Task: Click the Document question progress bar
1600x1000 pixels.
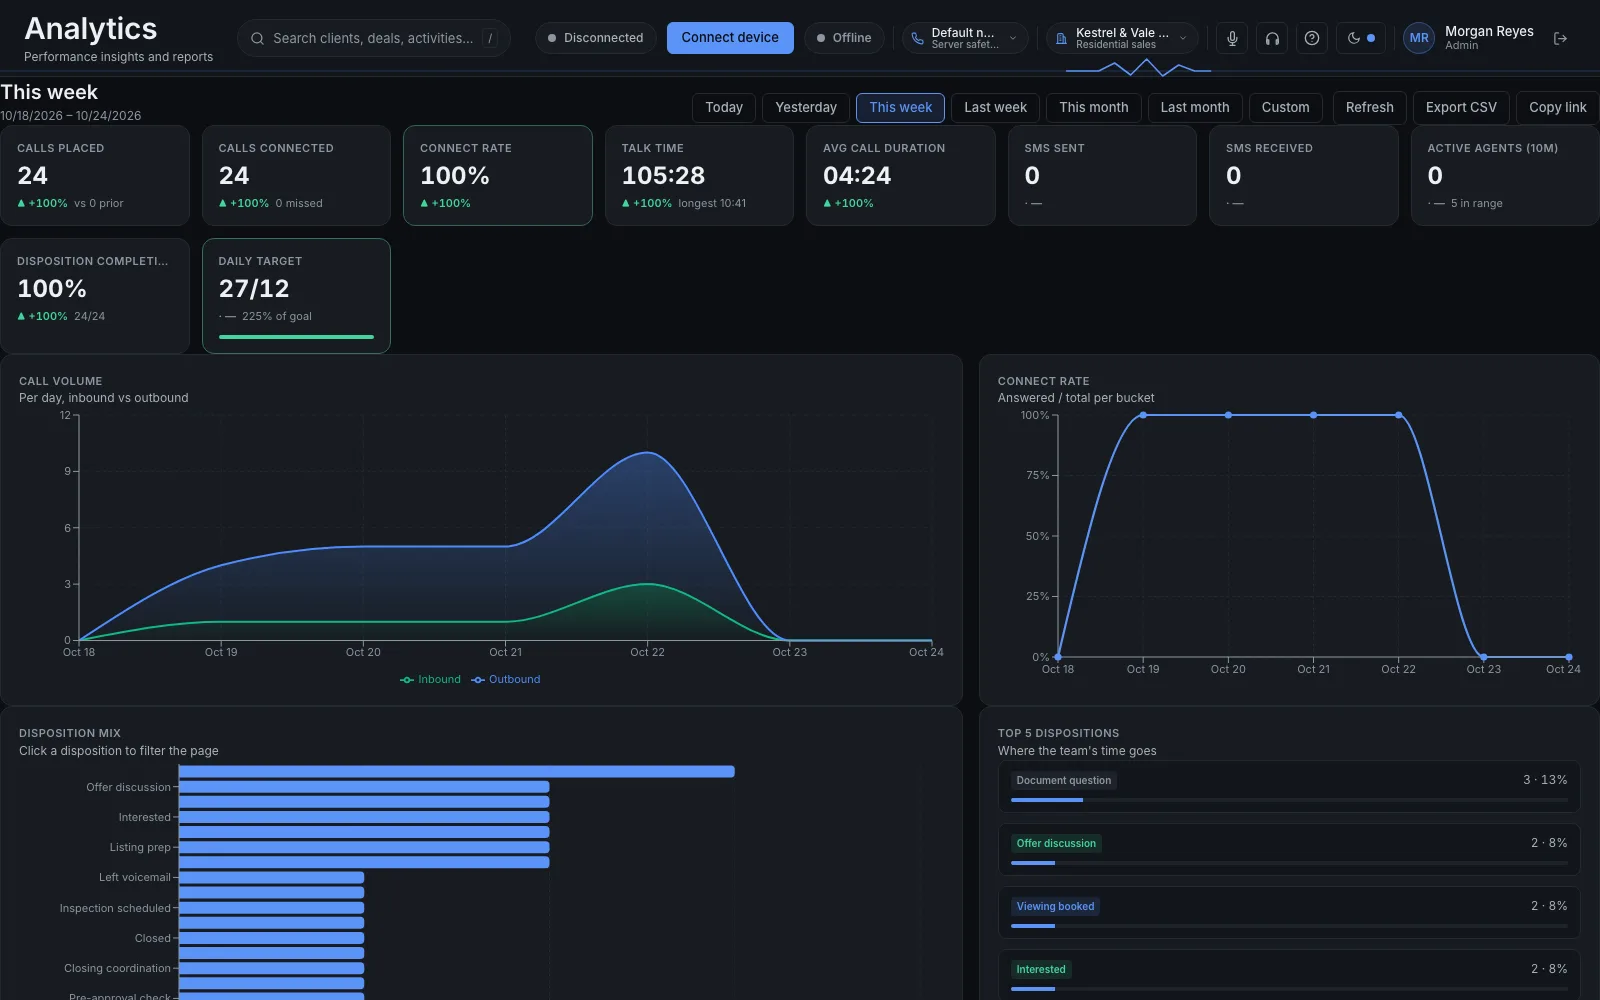Action: coord(1289,800)
